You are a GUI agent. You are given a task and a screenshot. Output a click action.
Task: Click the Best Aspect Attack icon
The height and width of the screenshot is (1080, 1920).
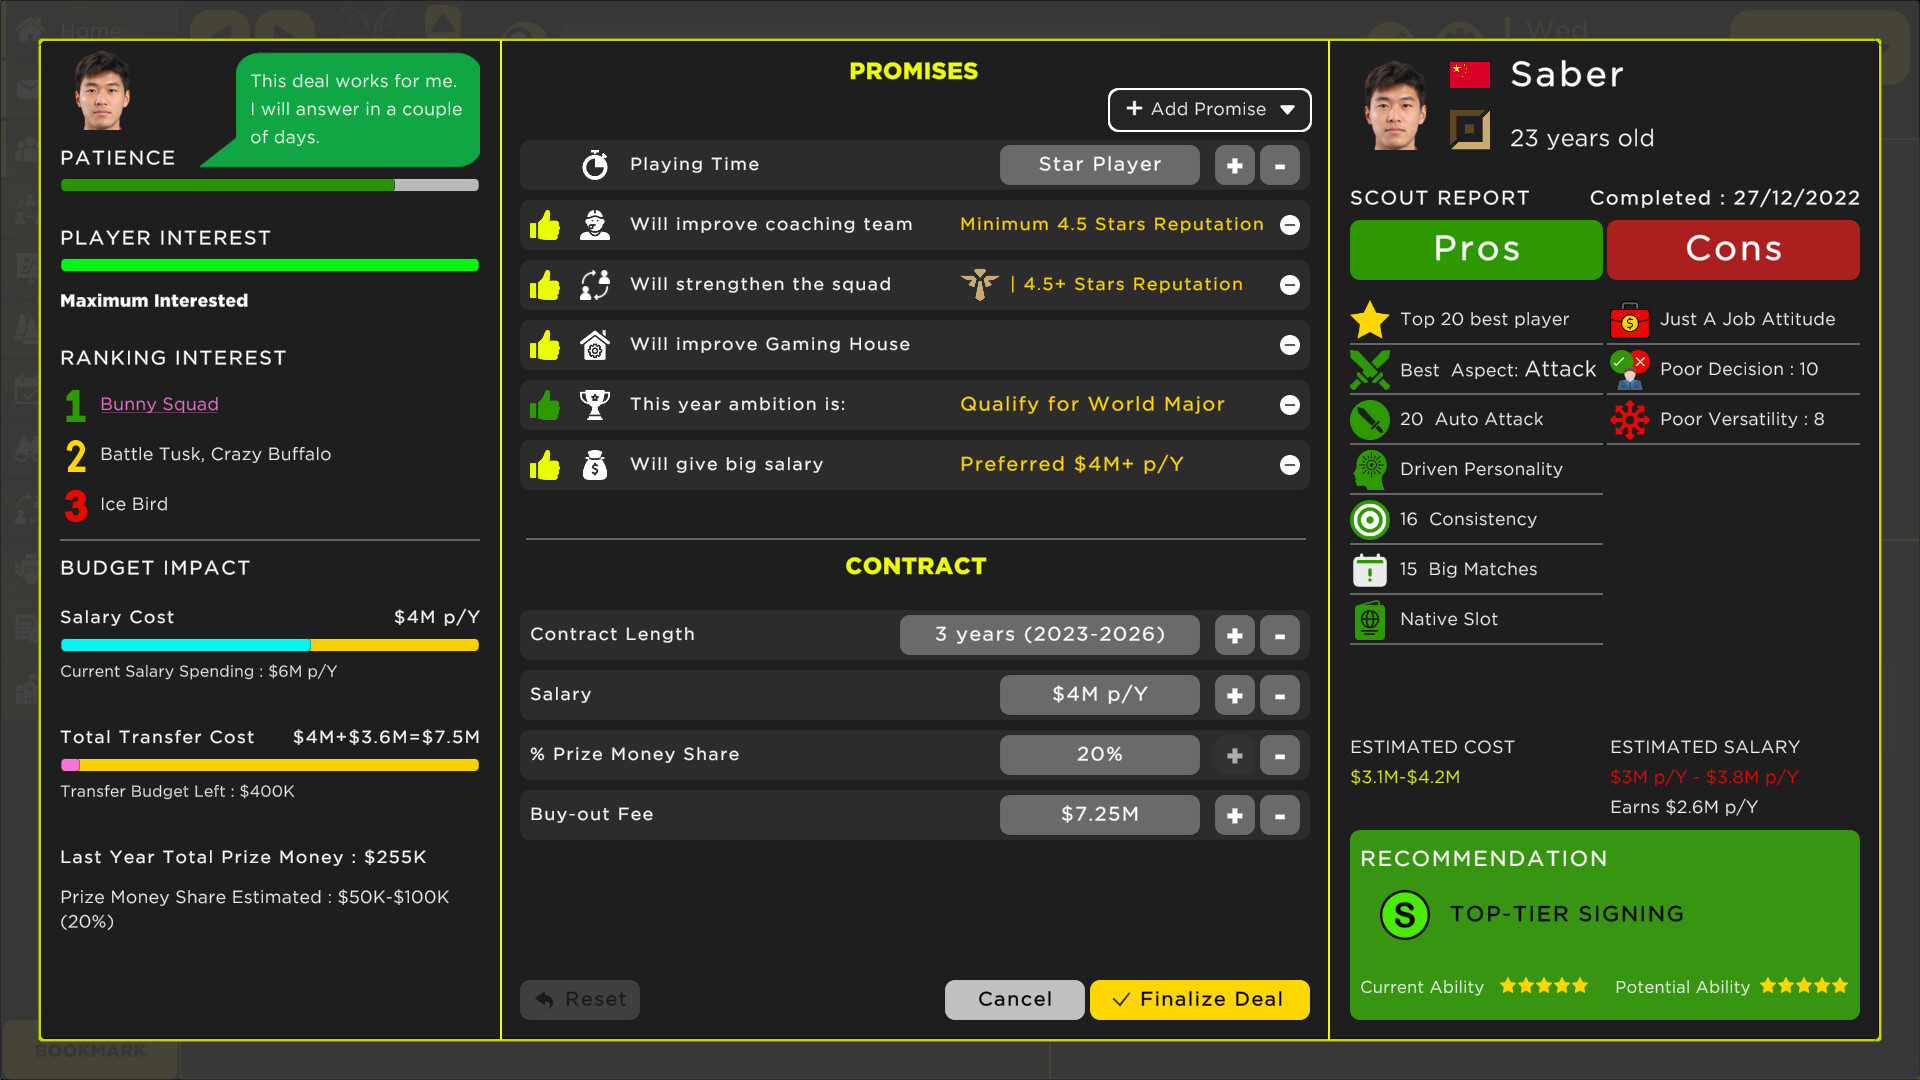(1369, 368)
